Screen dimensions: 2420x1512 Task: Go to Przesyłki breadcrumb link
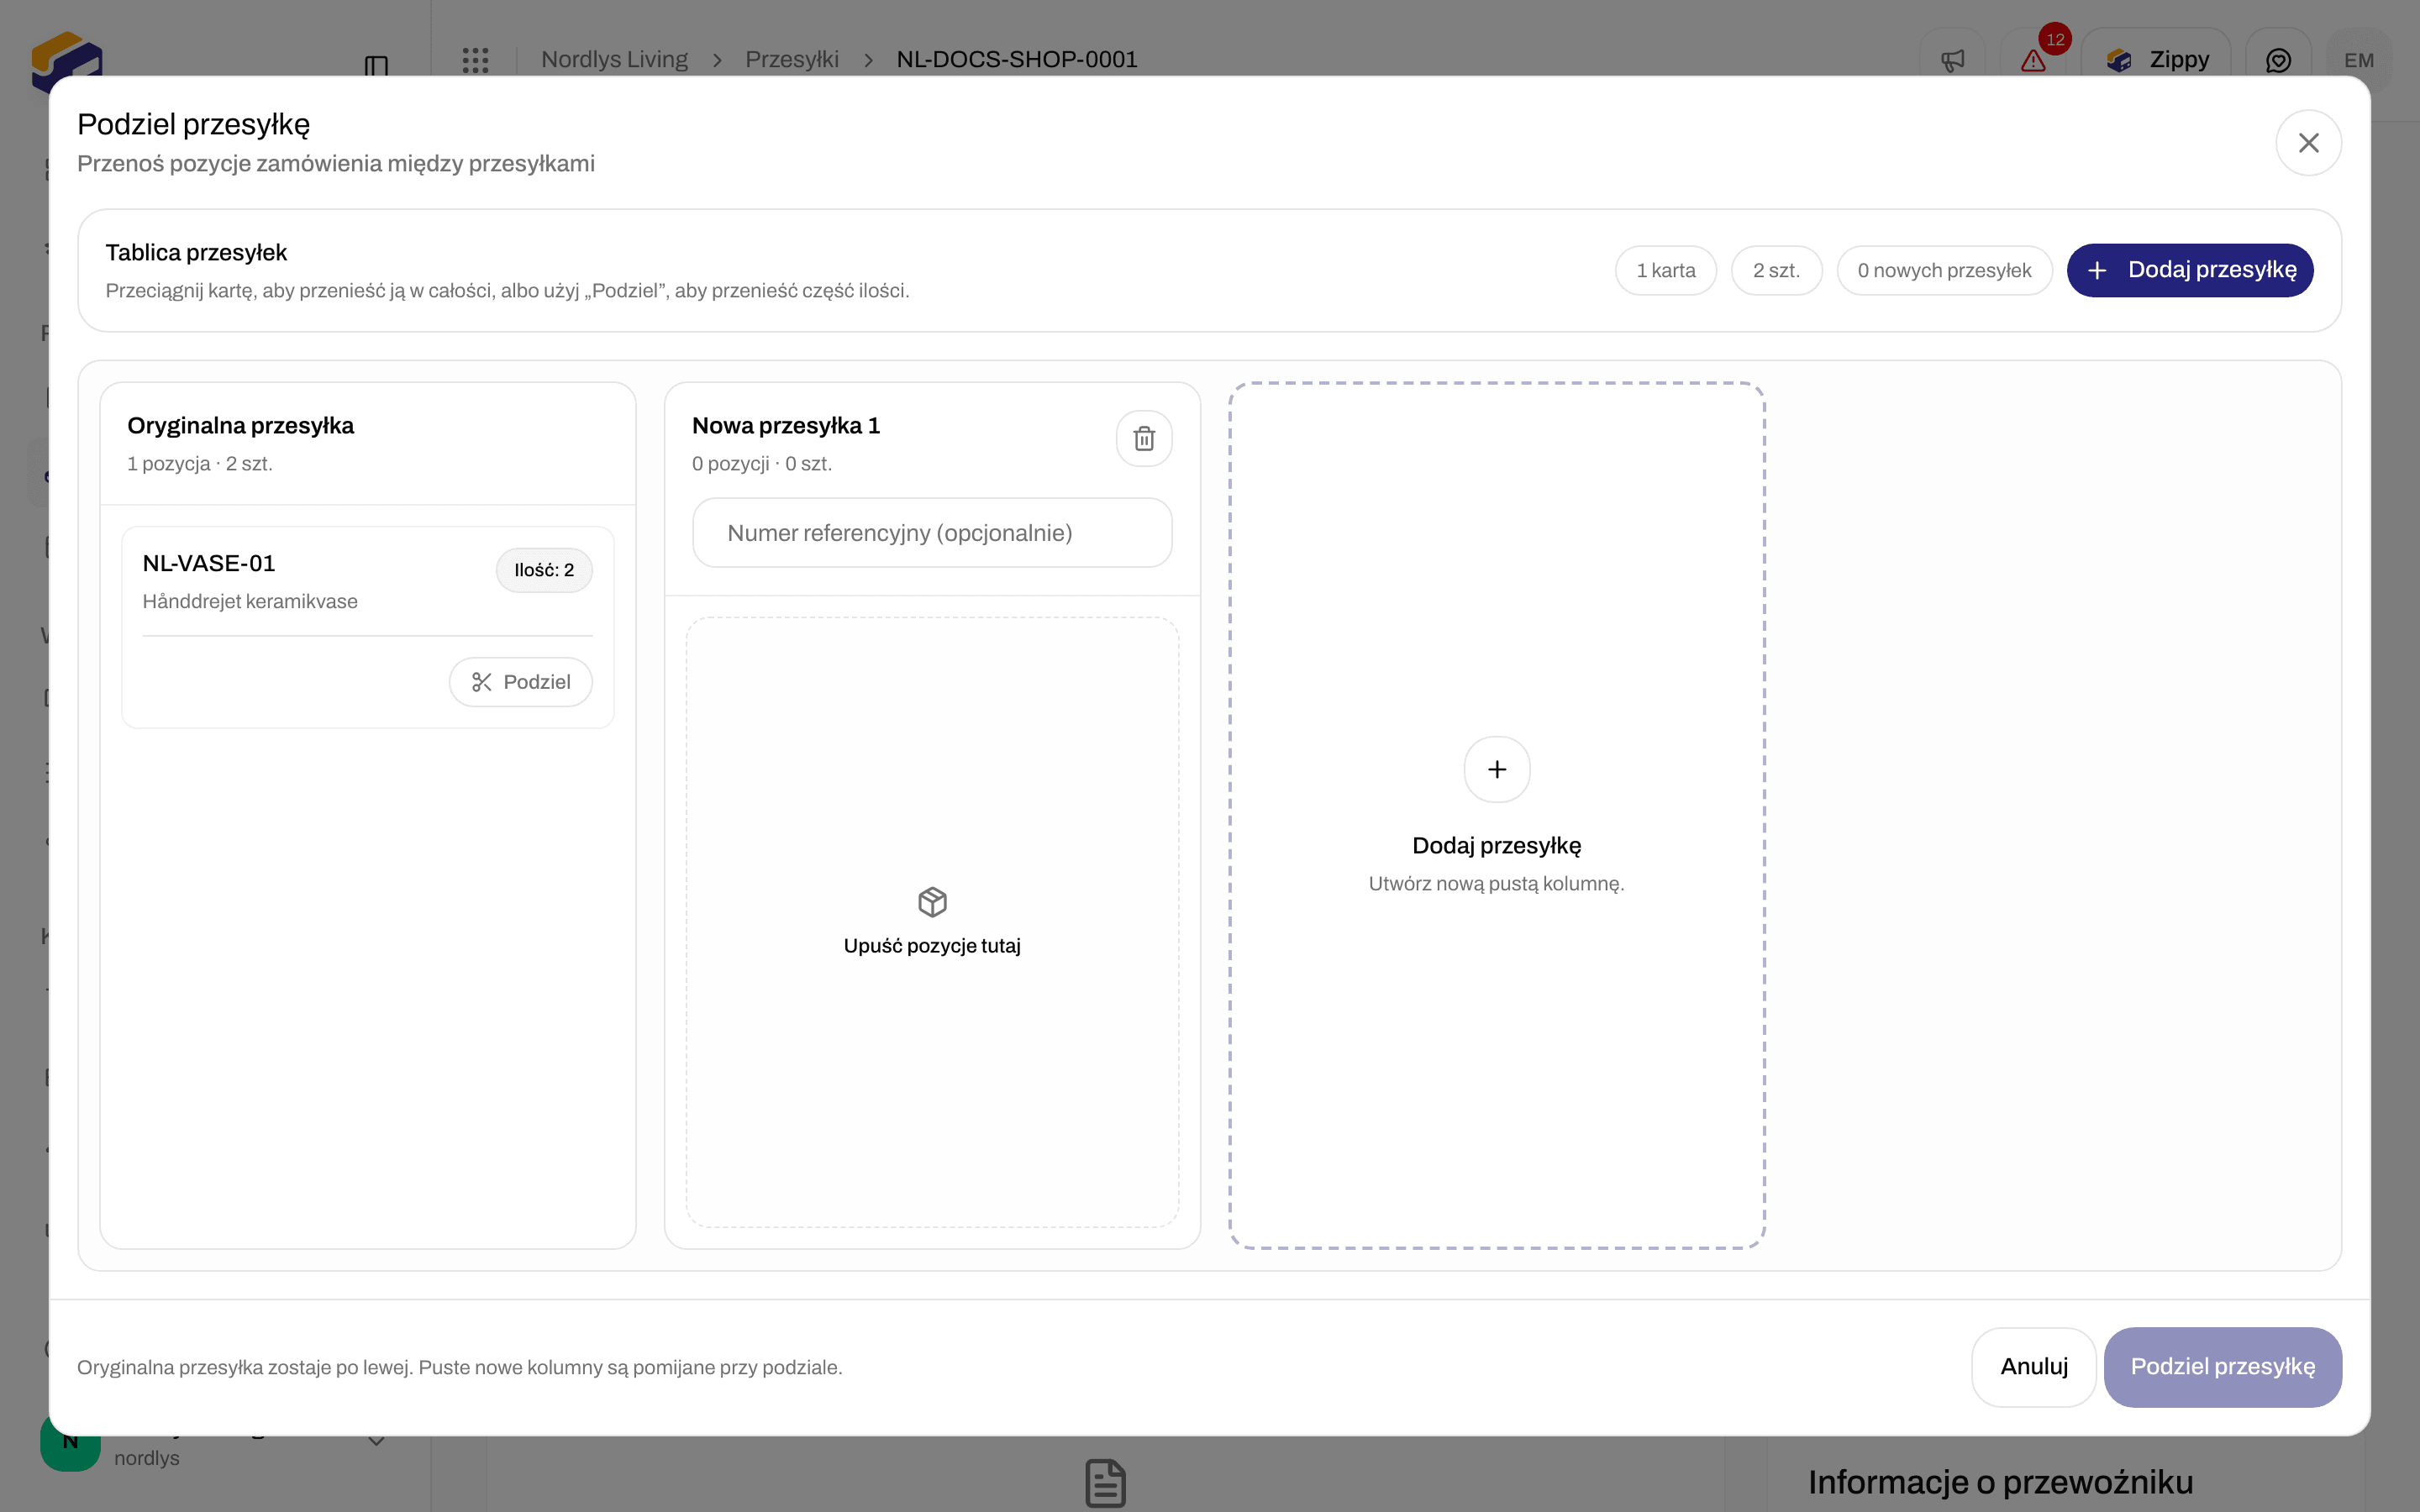click(791, 59)
